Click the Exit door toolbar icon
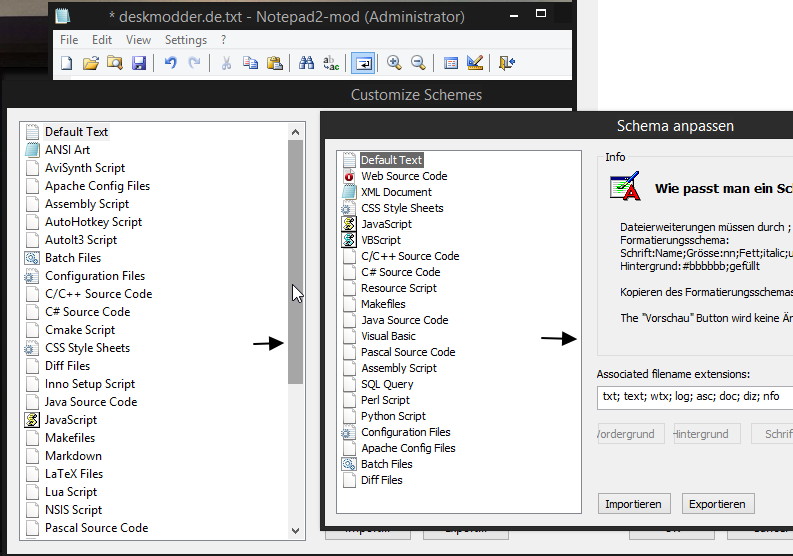The image size is (793, 556). 507,63
